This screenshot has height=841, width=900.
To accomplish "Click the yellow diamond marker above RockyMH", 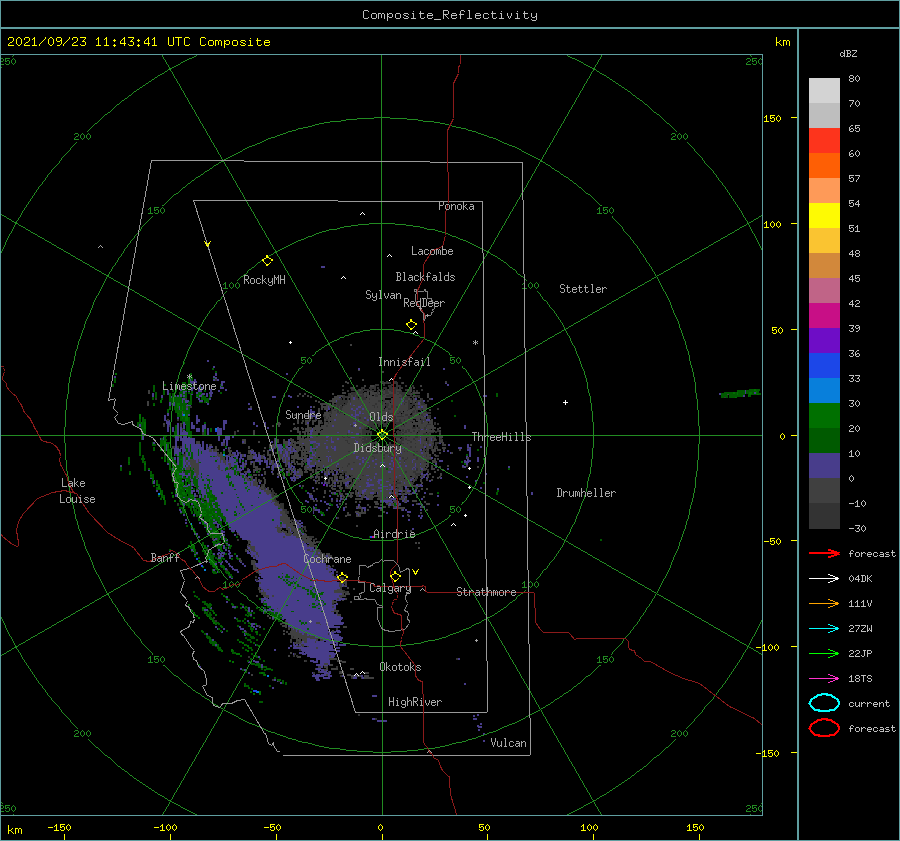I will tap(267, 261).
